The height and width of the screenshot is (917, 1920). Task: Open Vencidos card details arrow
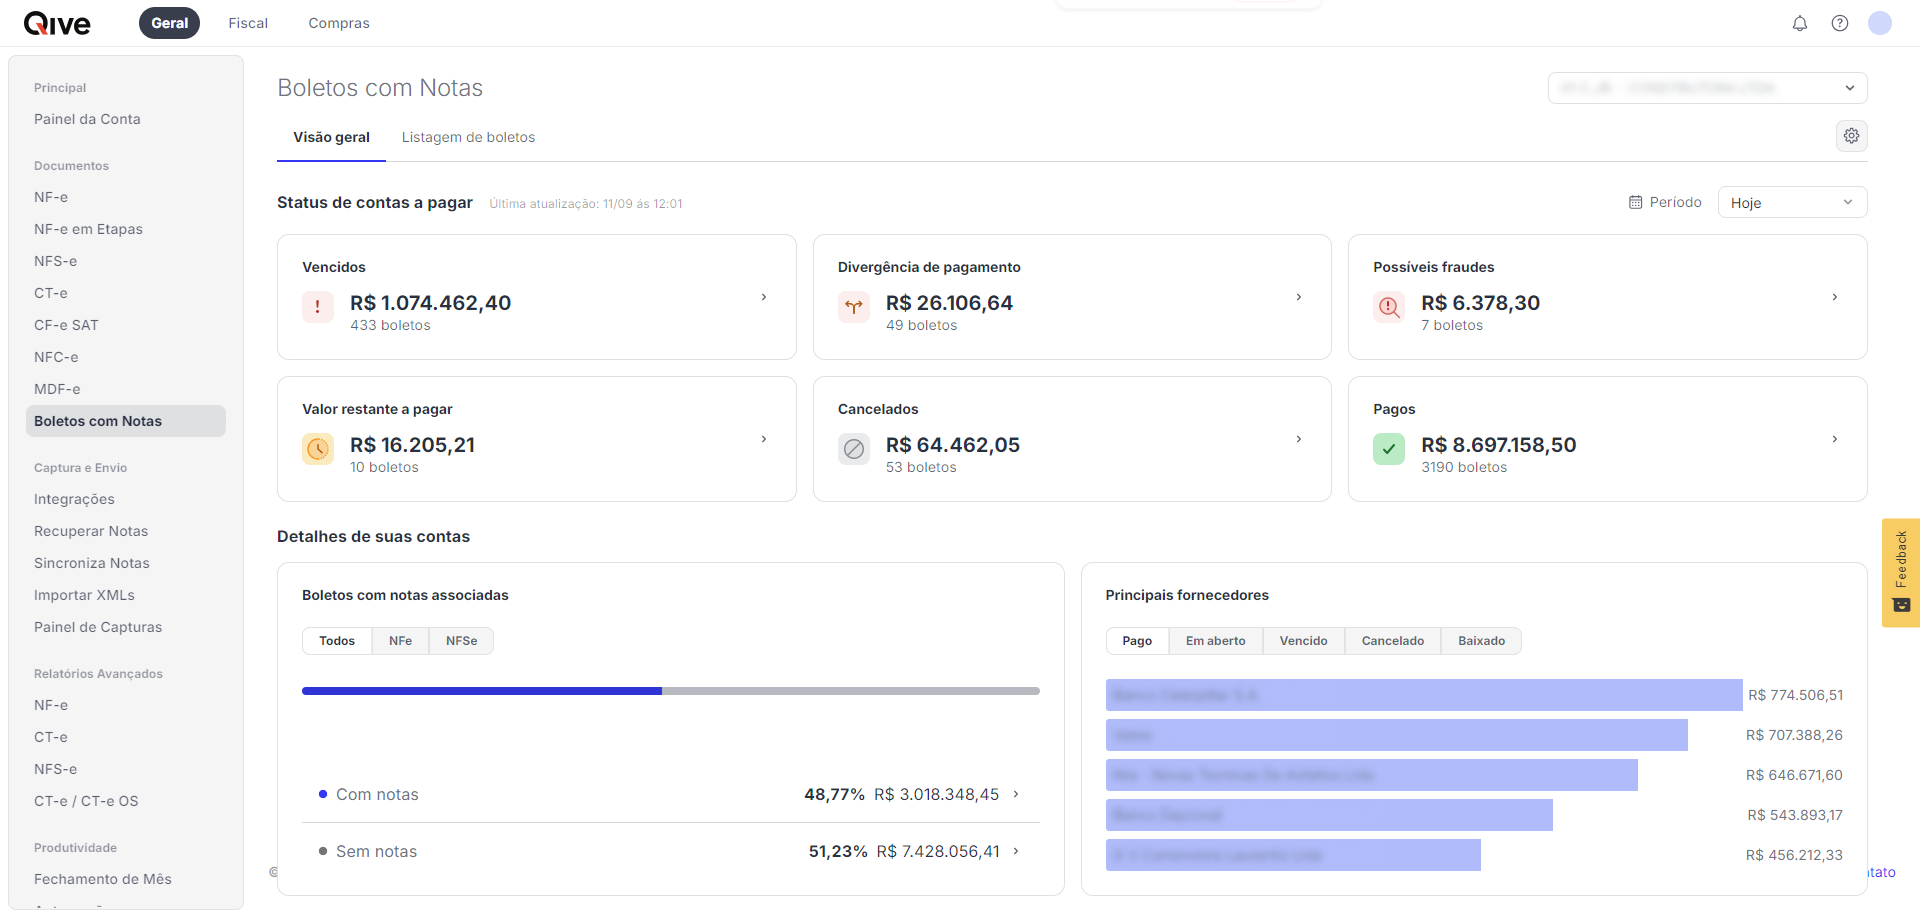pos(764,297)
